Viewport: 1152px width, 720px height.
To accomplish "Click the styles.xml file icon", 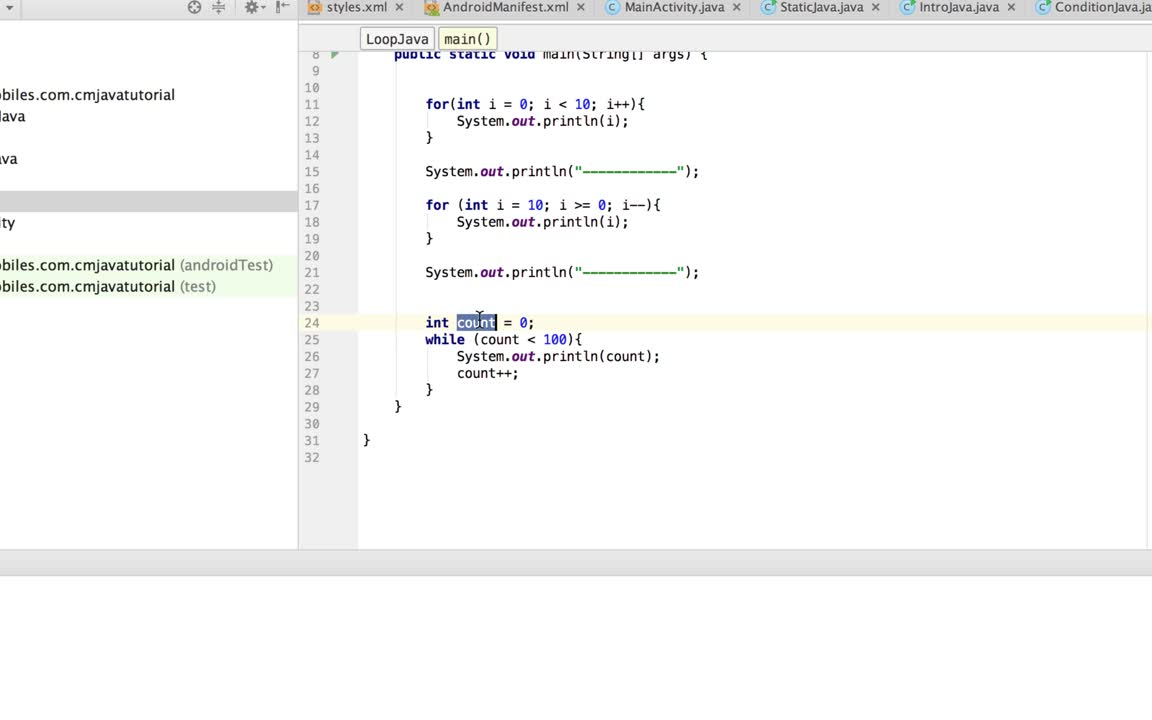I will 314,7.
